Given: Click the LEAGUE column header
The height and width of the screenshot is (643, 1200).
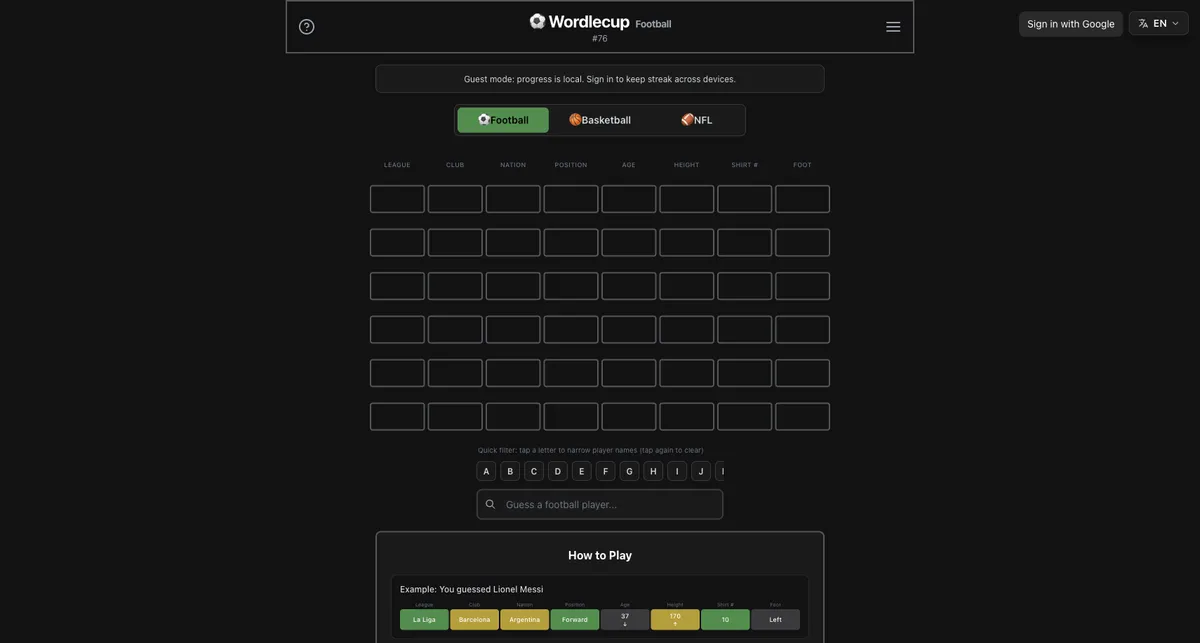Looking at the screenshot, I should [x=397, y=165].
